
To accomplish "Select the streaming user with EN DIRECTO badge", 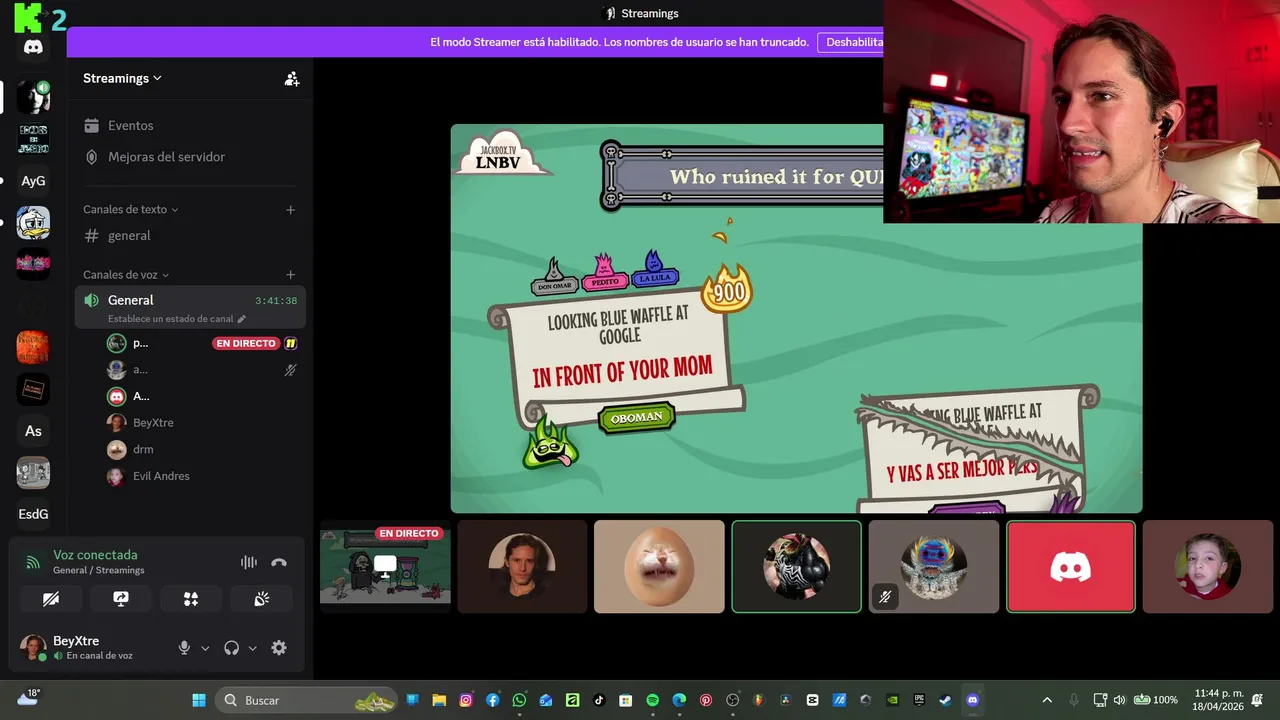I will (202, 343).
